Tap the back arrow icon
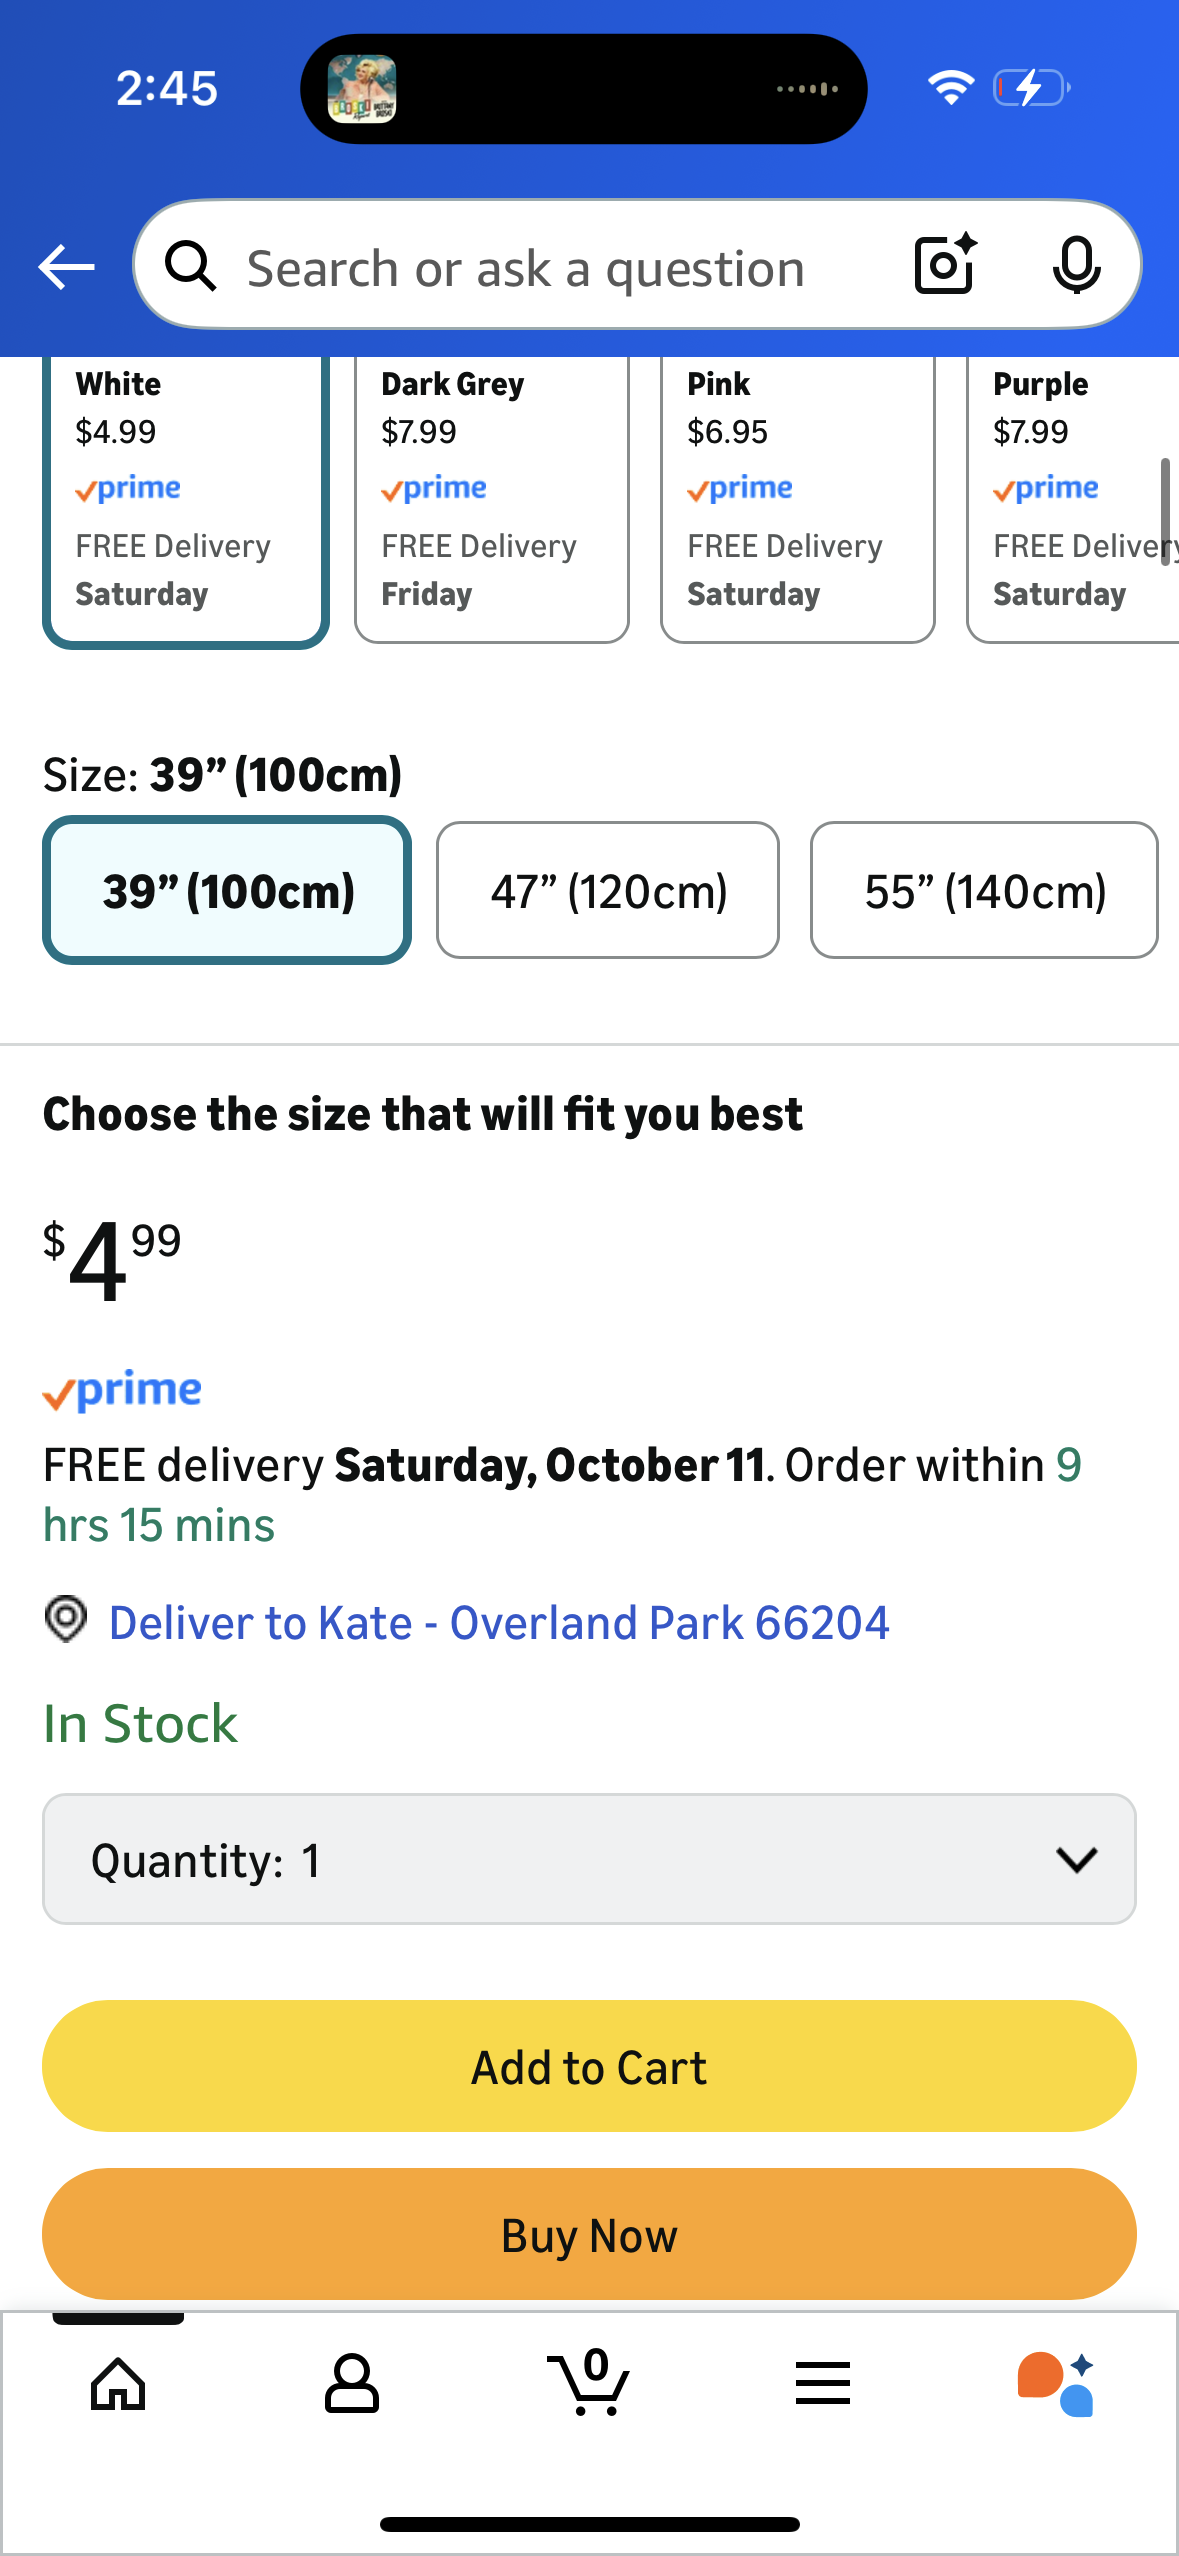This screenshot has width=1179, height=2556. pos(66,267)
